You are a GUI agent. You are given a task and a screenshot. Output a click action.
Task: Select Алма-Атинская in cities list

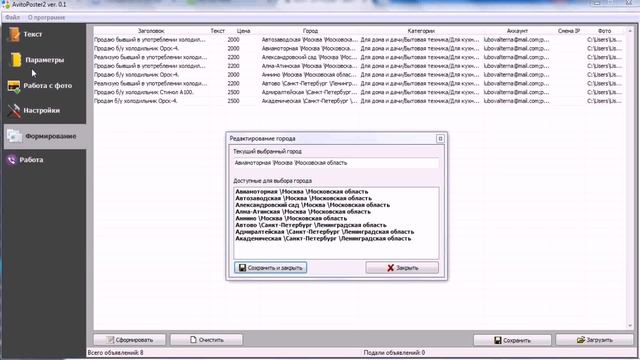[303, 211]
